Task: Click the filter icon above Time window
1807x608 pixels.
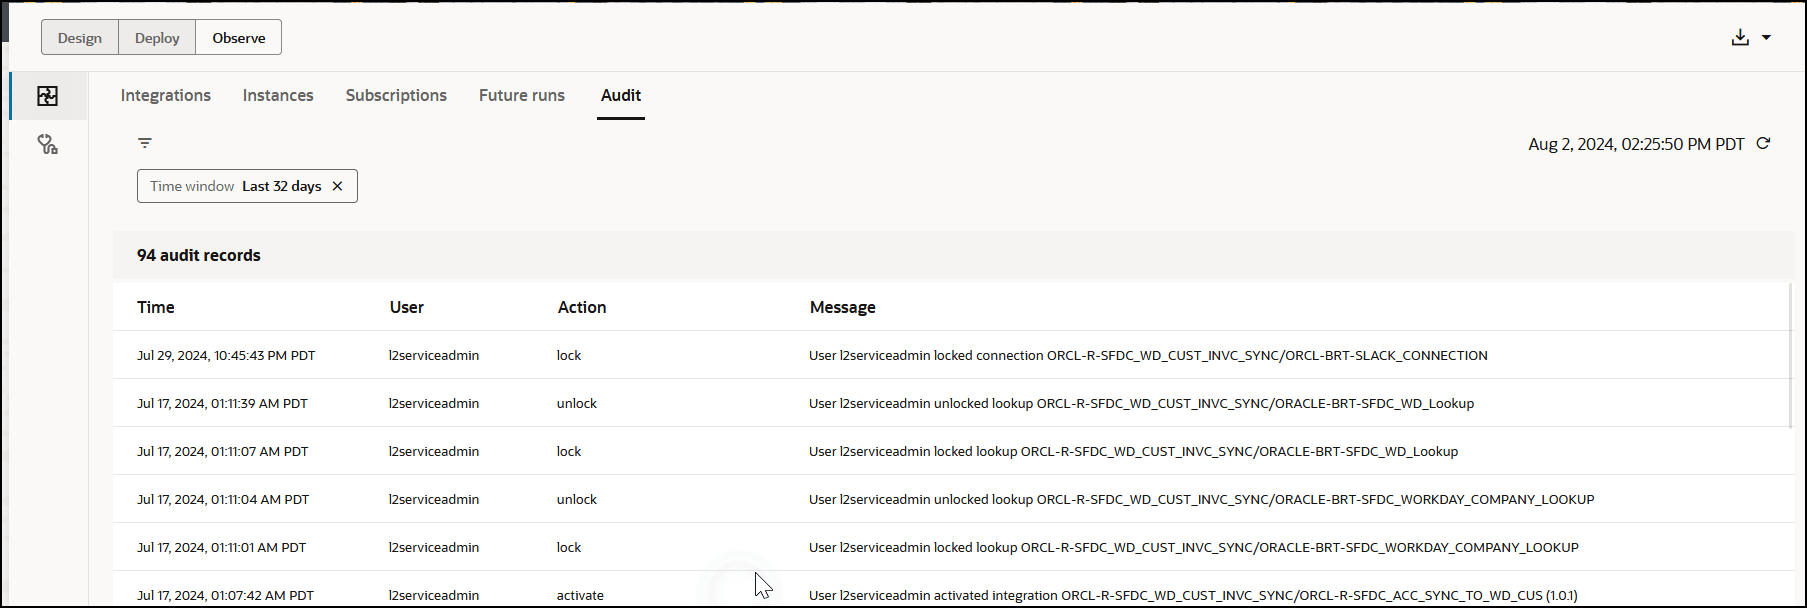Action: coord(145,143)
